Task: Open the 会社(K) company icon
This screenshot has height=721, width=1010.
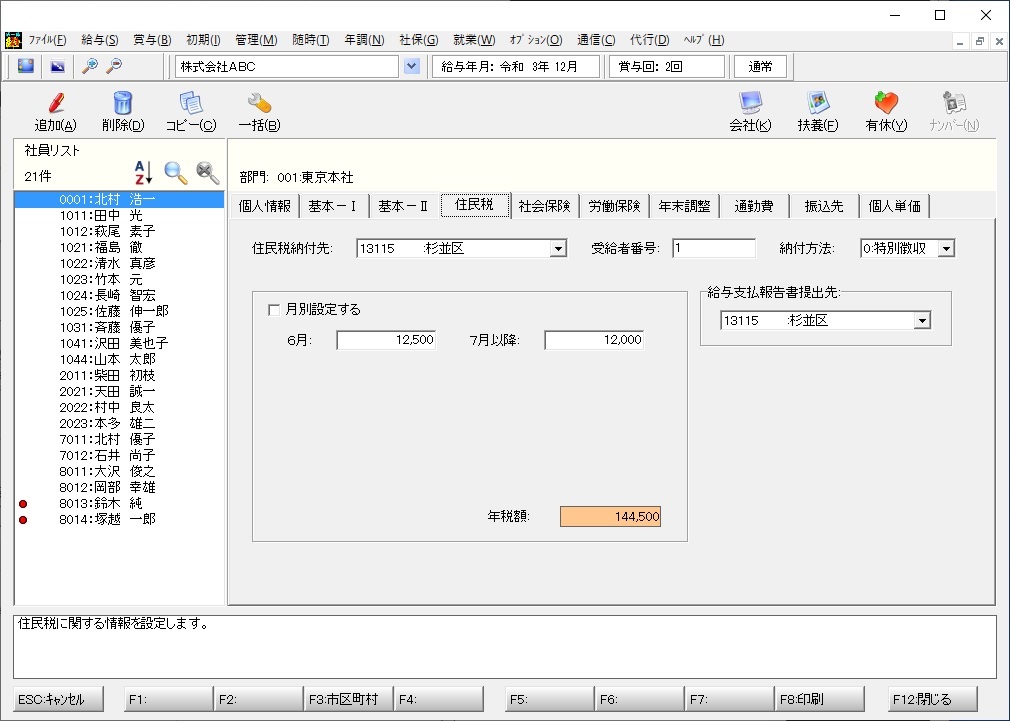Action: tap(750, 103)
